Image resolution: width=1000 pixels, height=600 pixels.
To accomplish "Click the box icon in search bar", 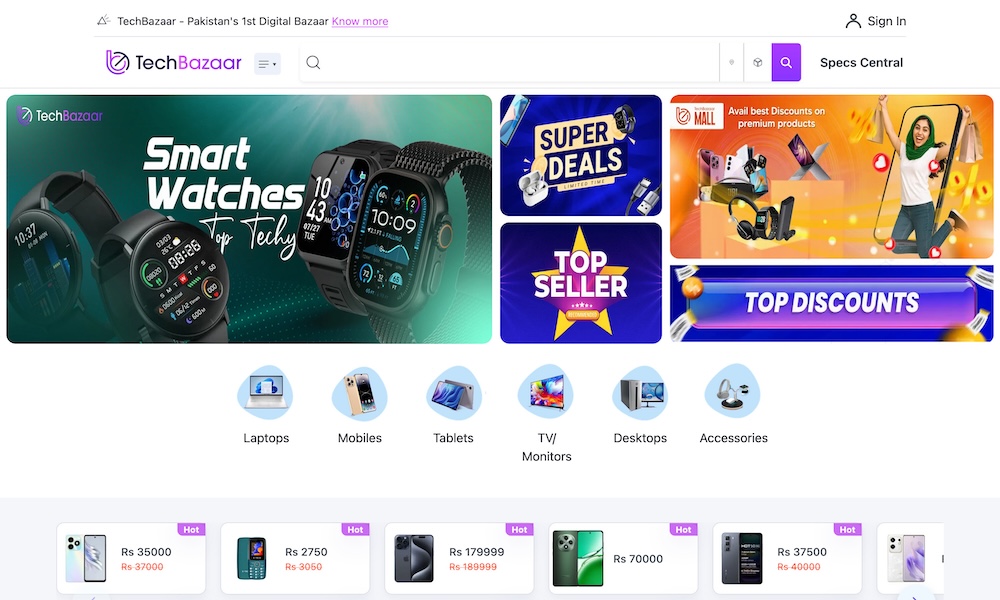I will point(758,62).
